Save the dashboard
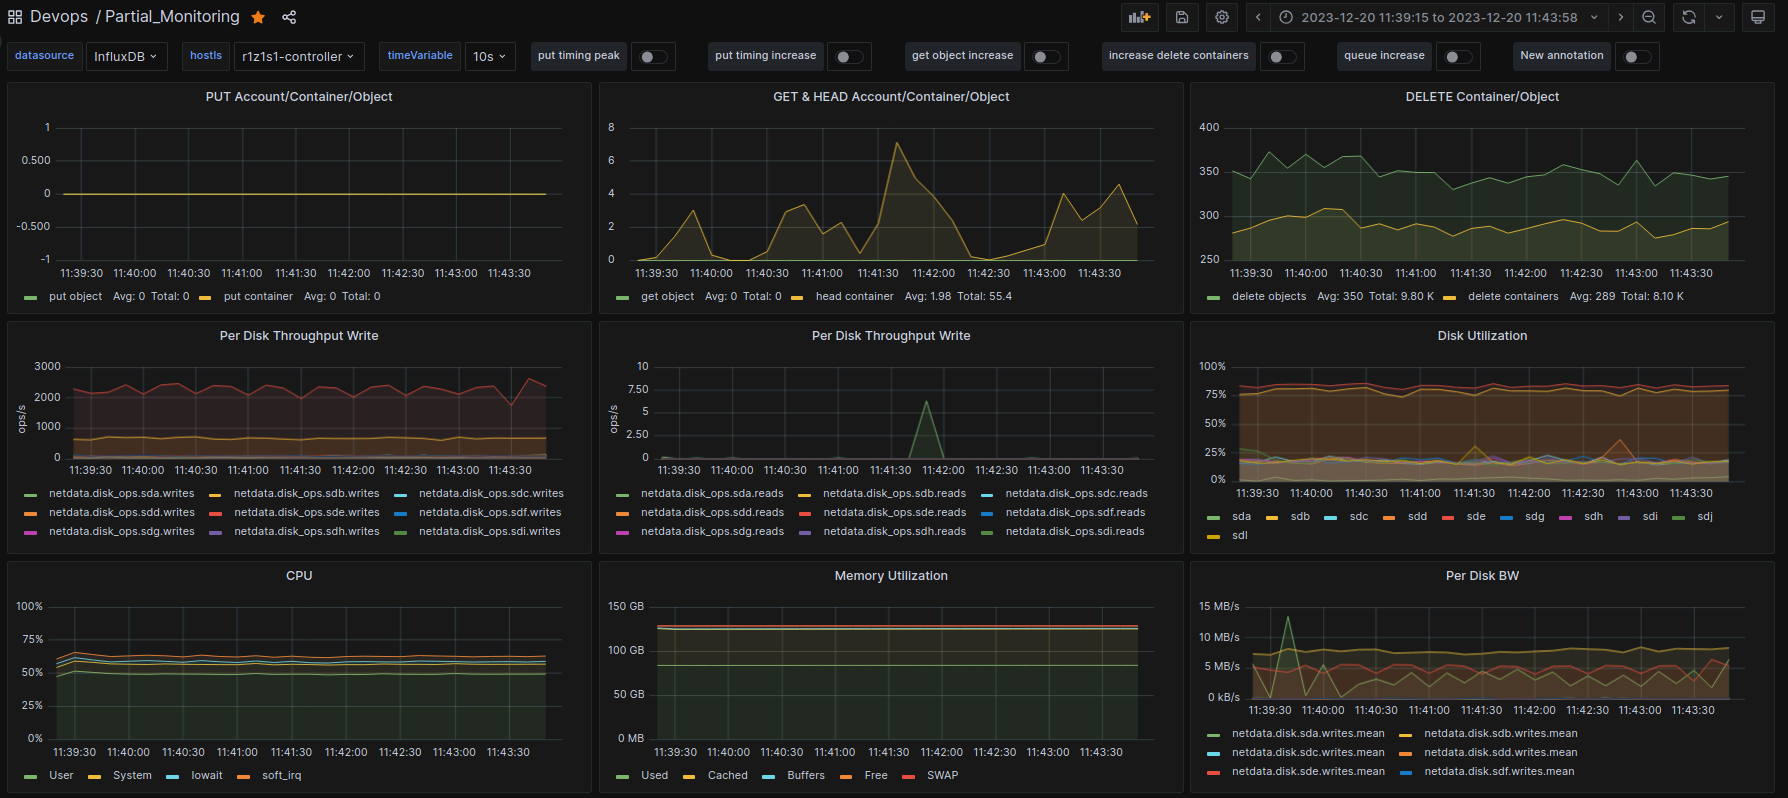The width and height of the screenshot is (1788, 798). (1181, 17)
